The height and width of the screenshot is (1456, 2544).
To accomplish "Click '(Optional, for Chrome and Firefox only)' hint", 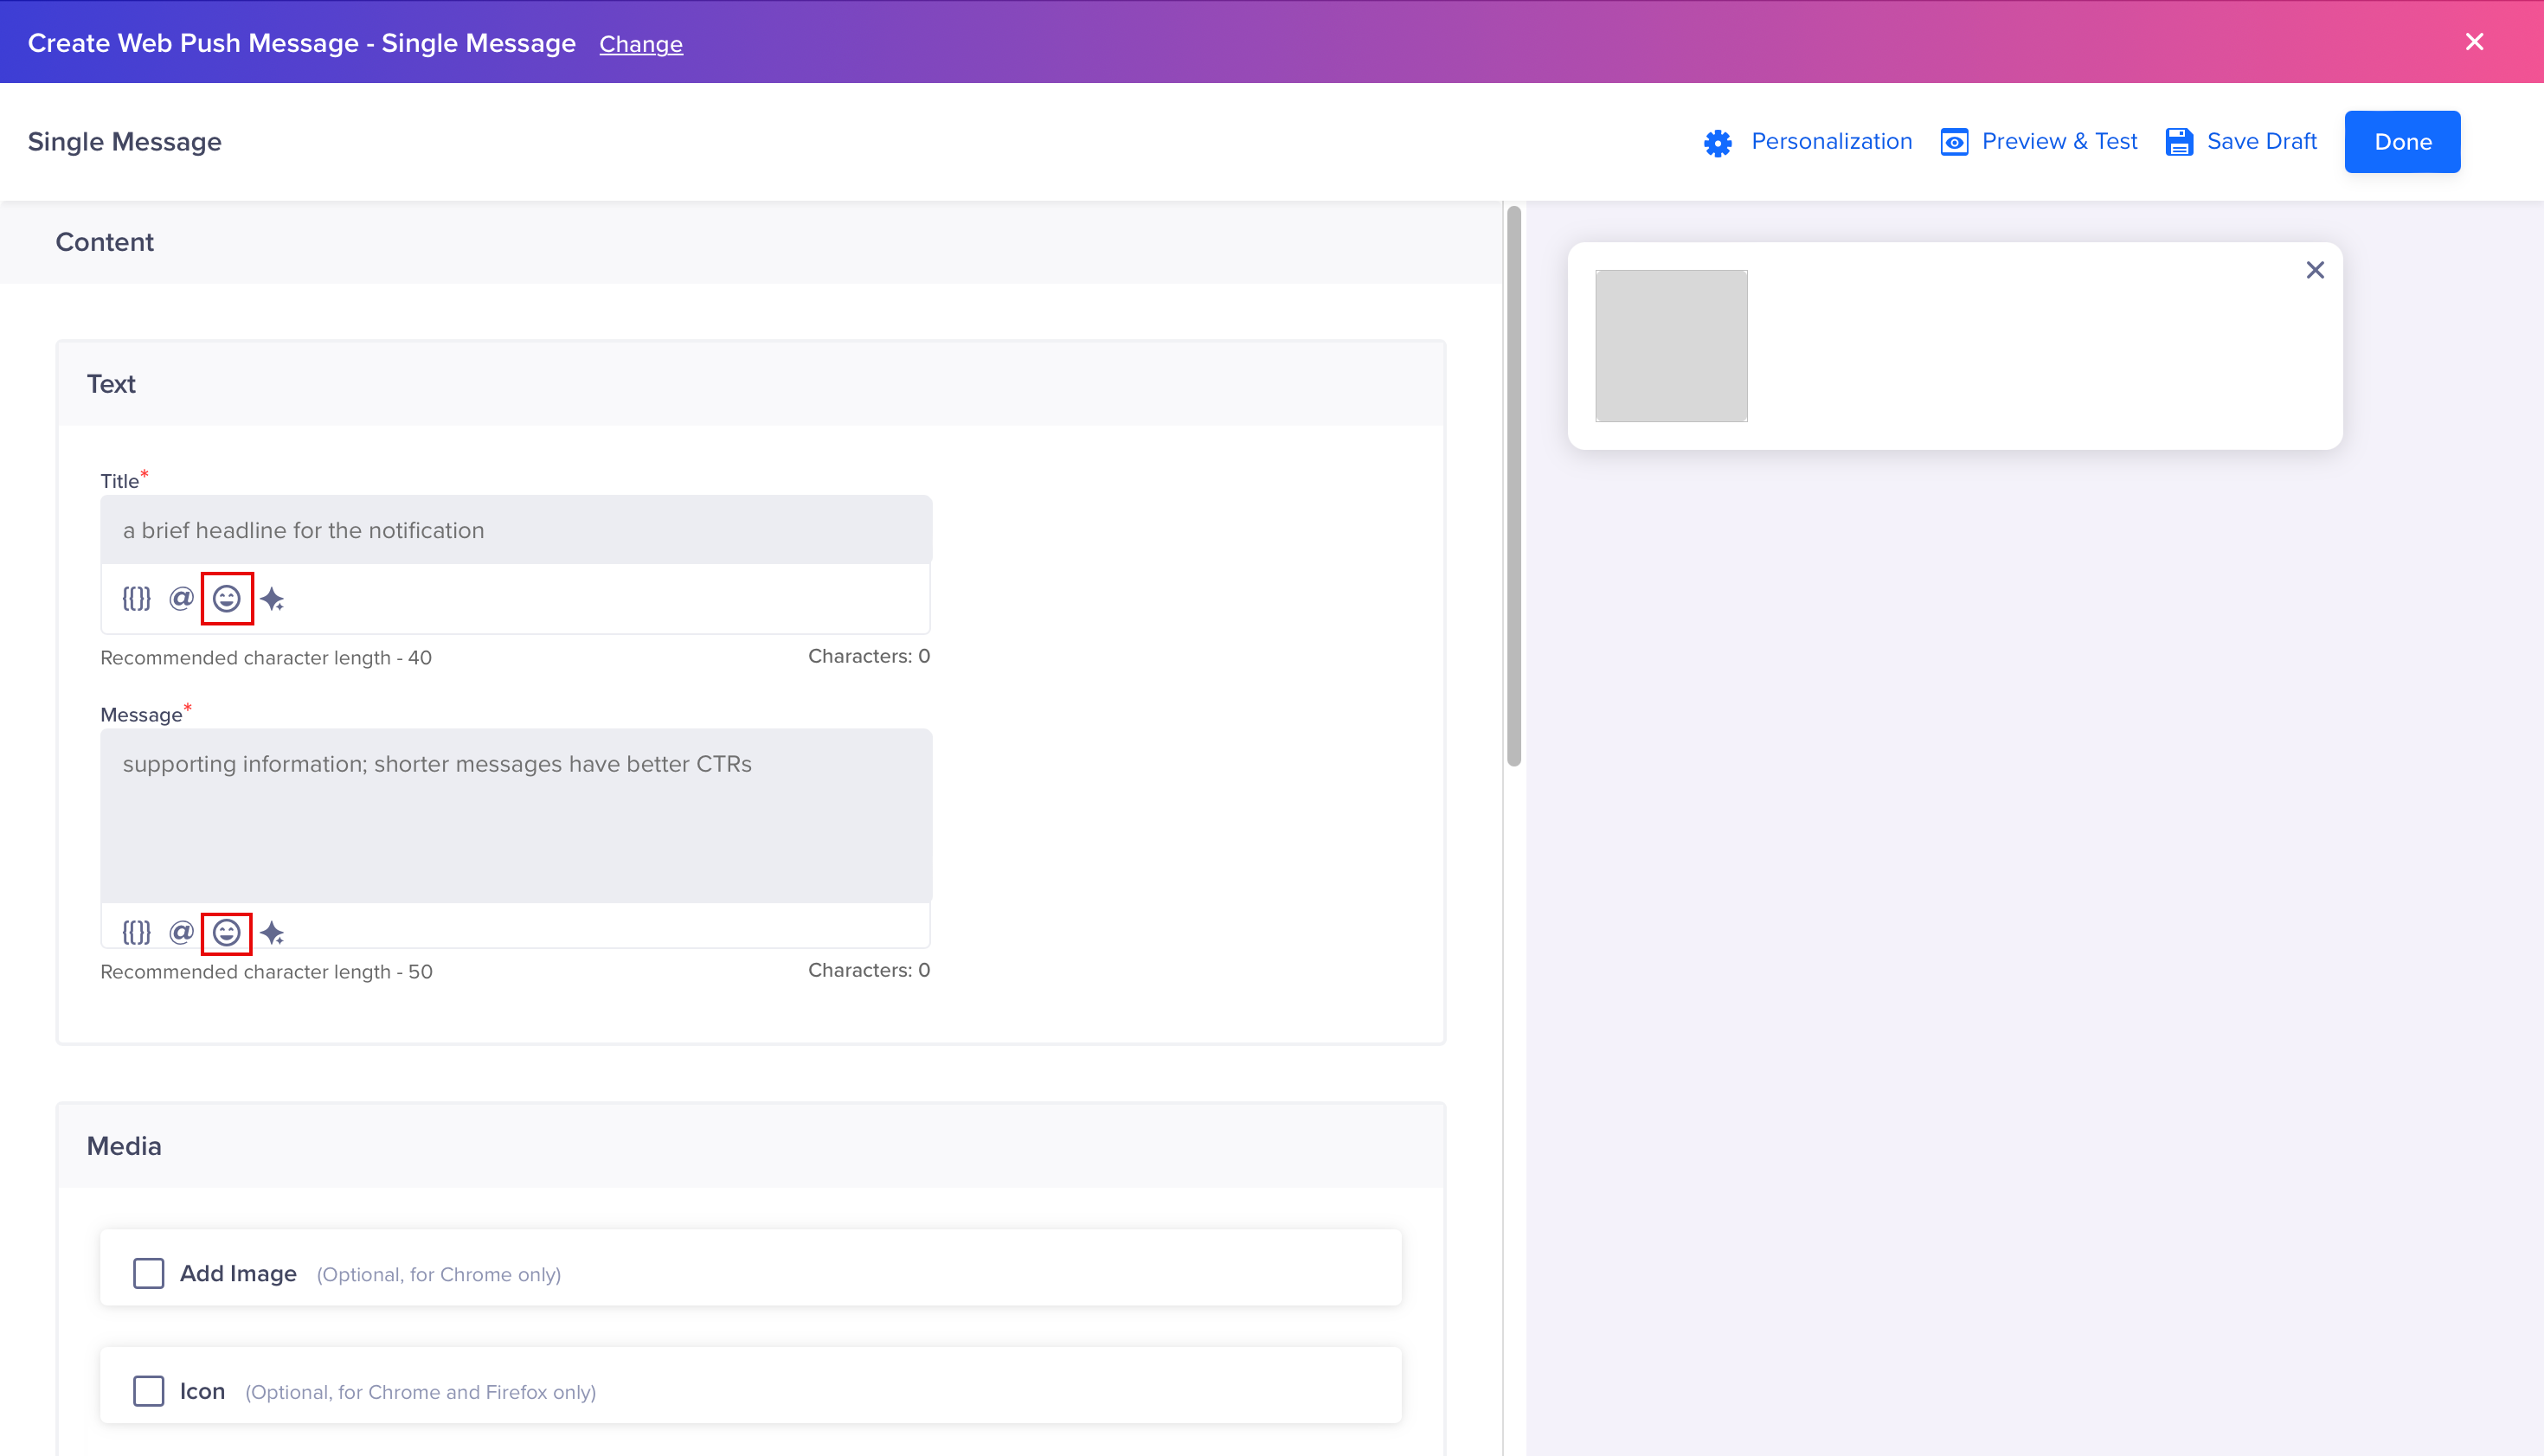I will point(421,1393).
